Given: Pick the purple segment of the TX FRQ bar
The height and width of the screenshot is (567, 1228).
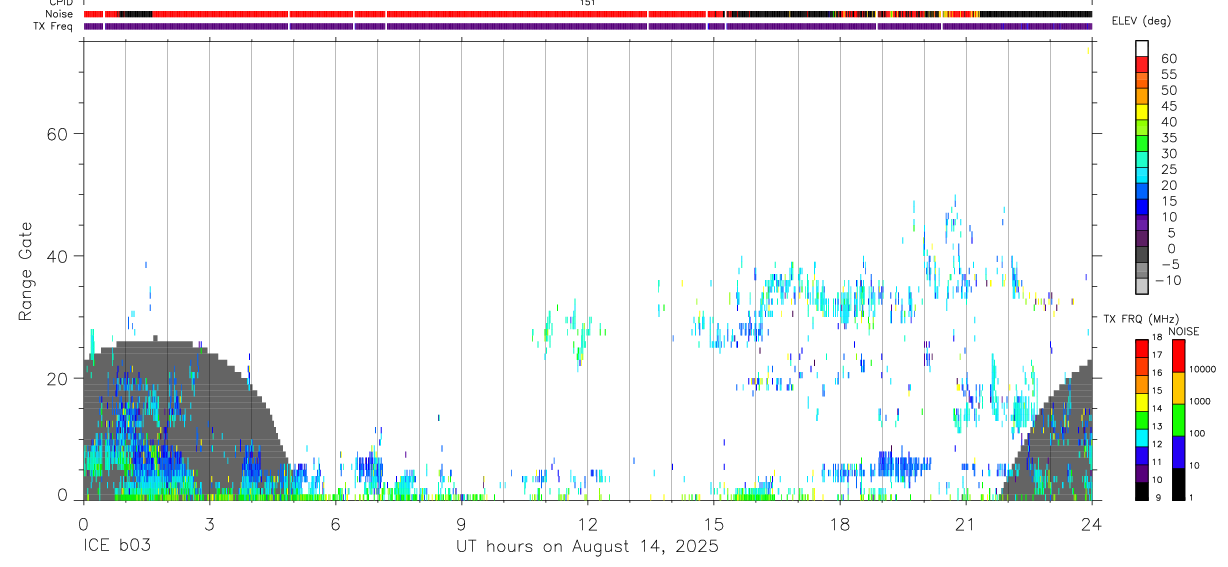Looking at the screenshot, I should point(1141,472).
